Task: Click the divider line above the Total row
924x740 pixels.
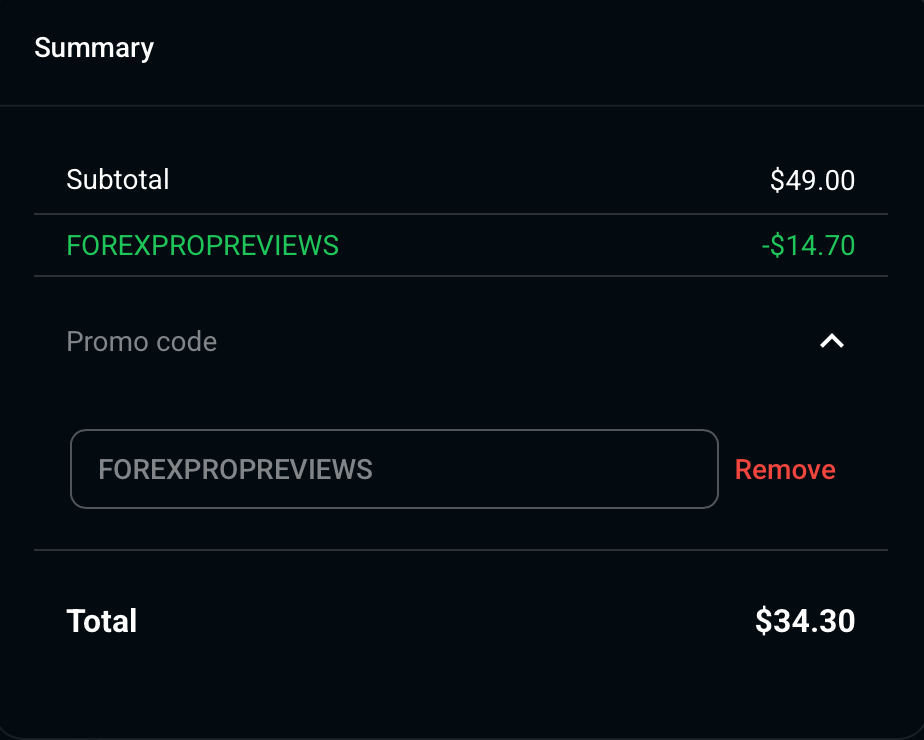Action: 460,550
